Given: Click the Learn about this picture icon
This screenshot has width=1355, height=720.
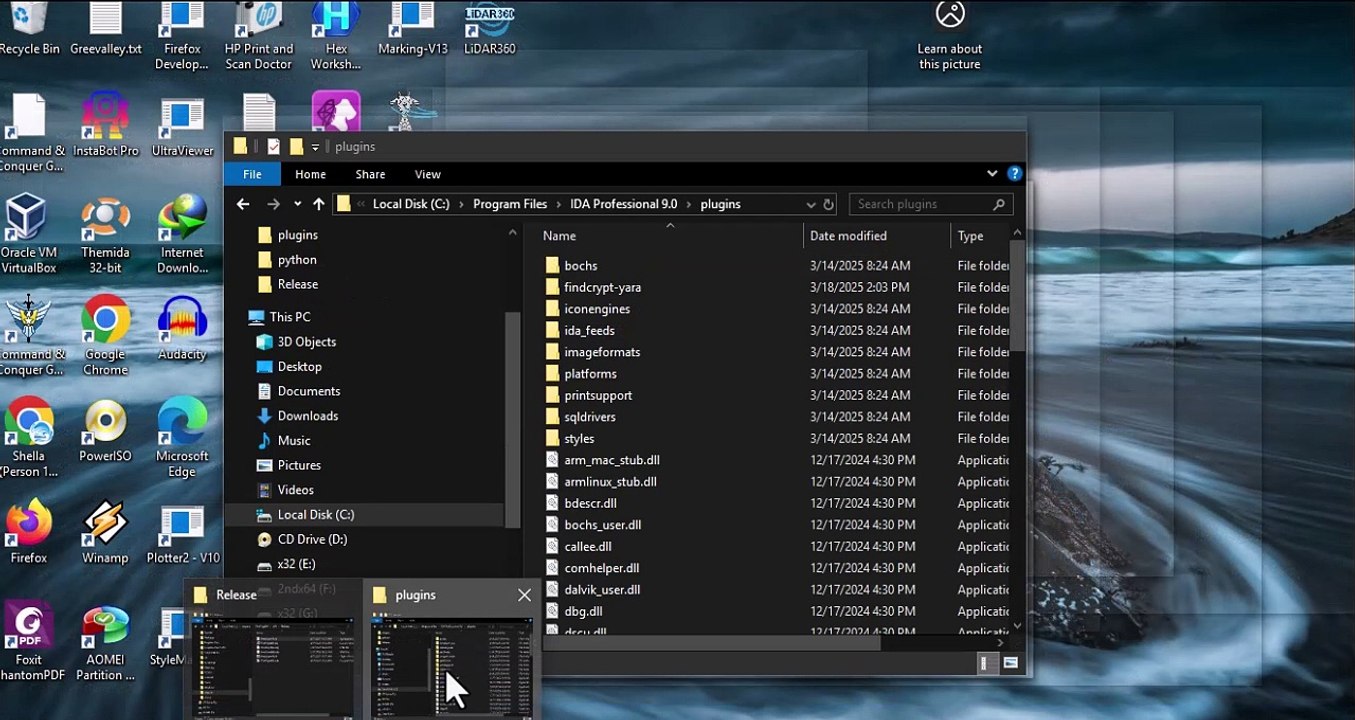Looking at the screenshot, I should click(950, 36).
